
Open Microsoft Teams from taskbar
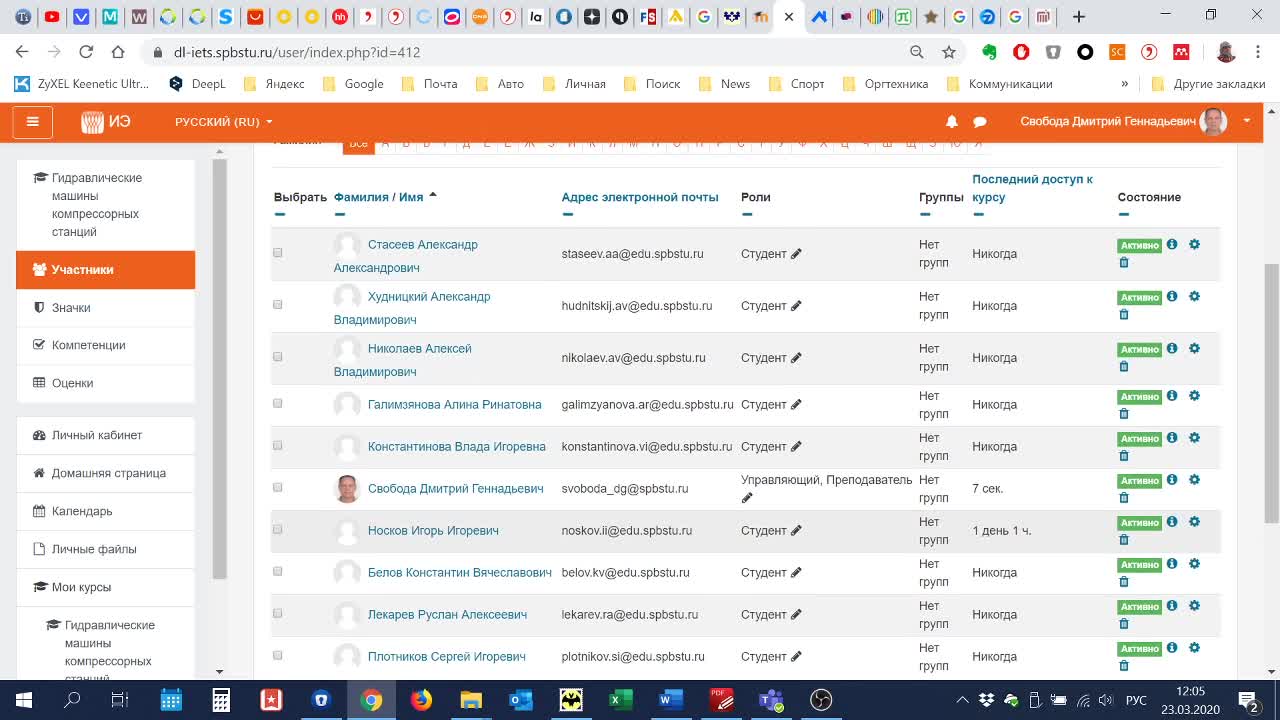pyautogui.click(x=770, y=700)
